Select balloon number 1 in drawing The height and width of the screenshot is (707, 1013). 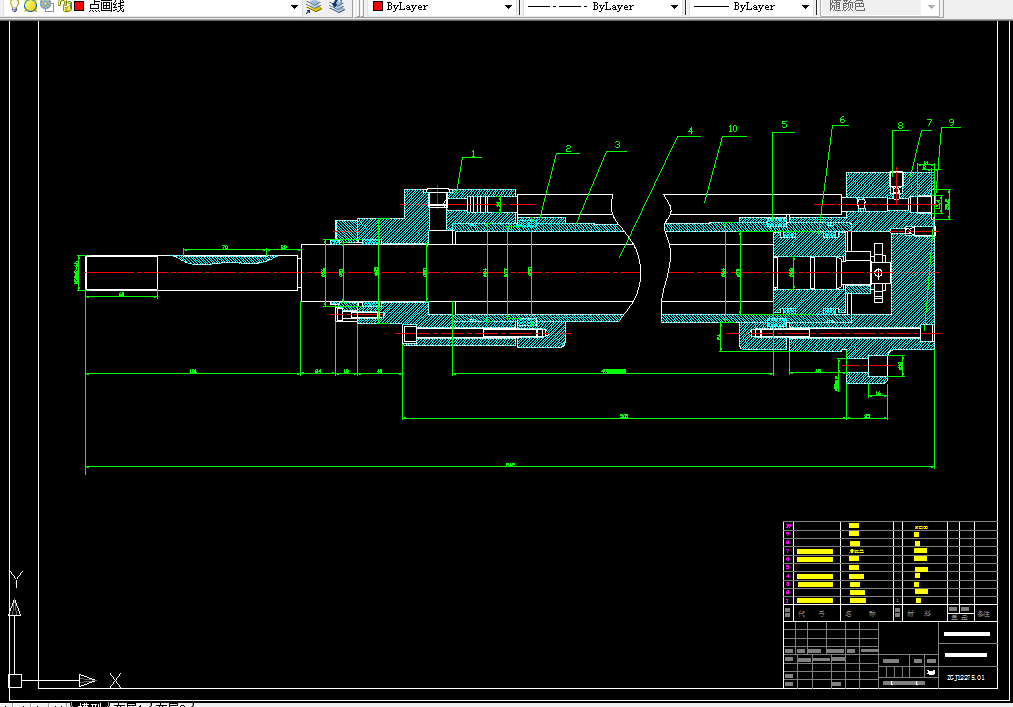[474, 154]
